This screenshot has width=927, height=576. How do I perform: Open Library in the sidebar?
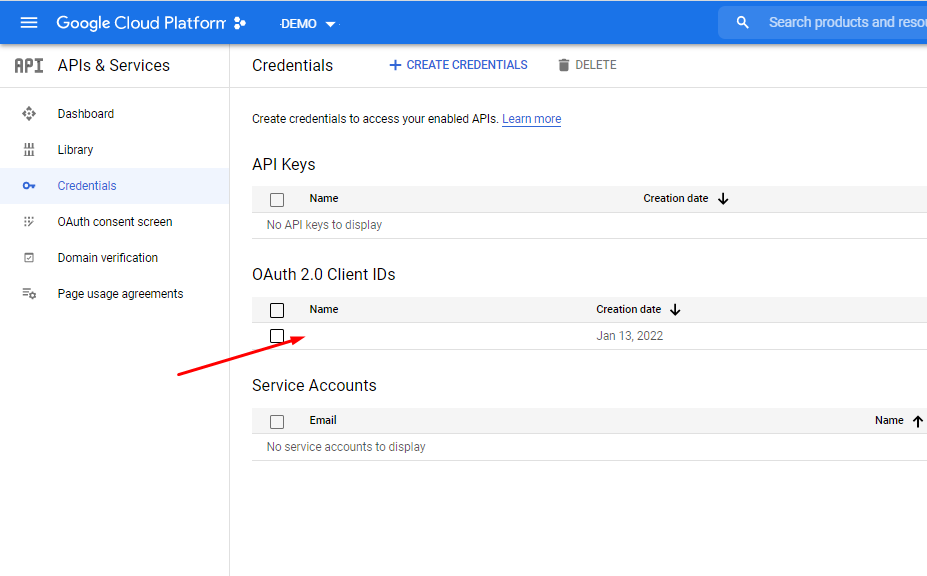[x=75, y=150]
